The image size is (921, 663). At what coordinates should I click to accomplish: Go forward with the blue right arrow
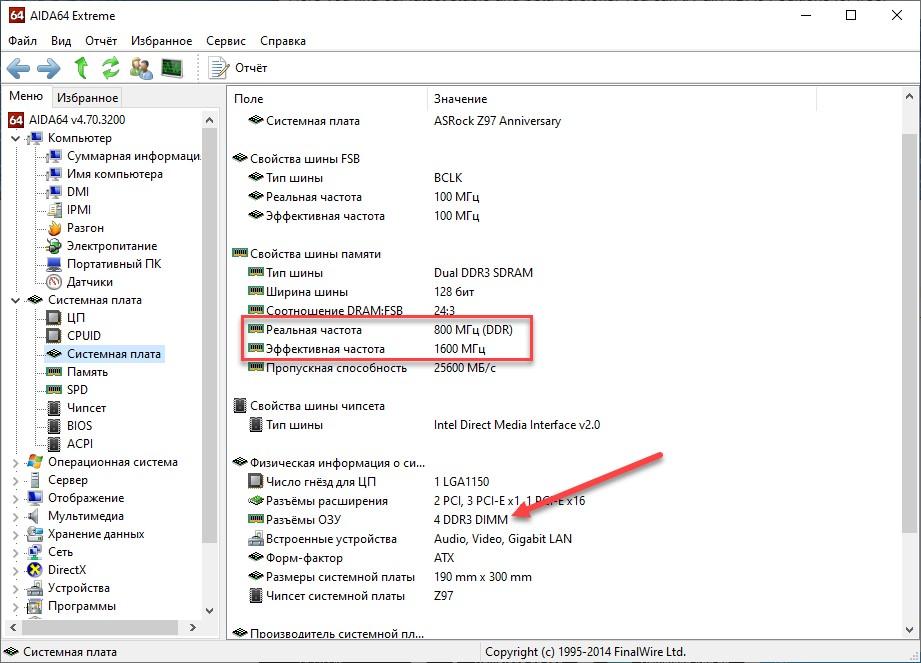tap(48, 69)
